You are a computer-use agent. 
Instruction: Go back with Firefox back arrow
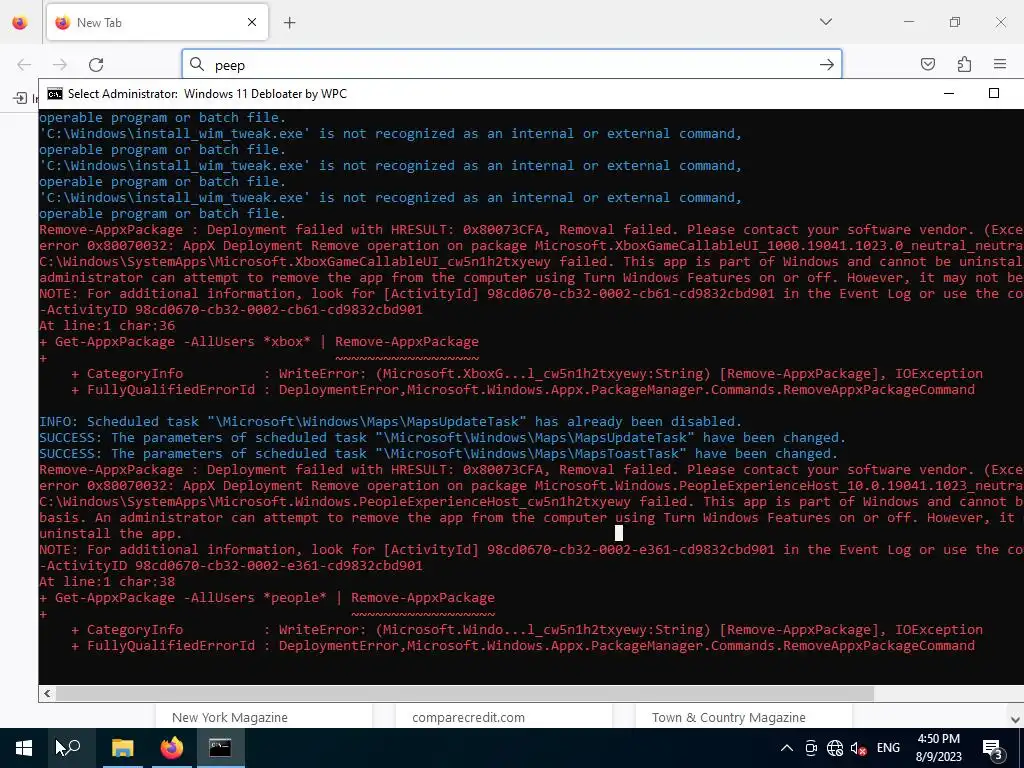[x=24, y=64]
